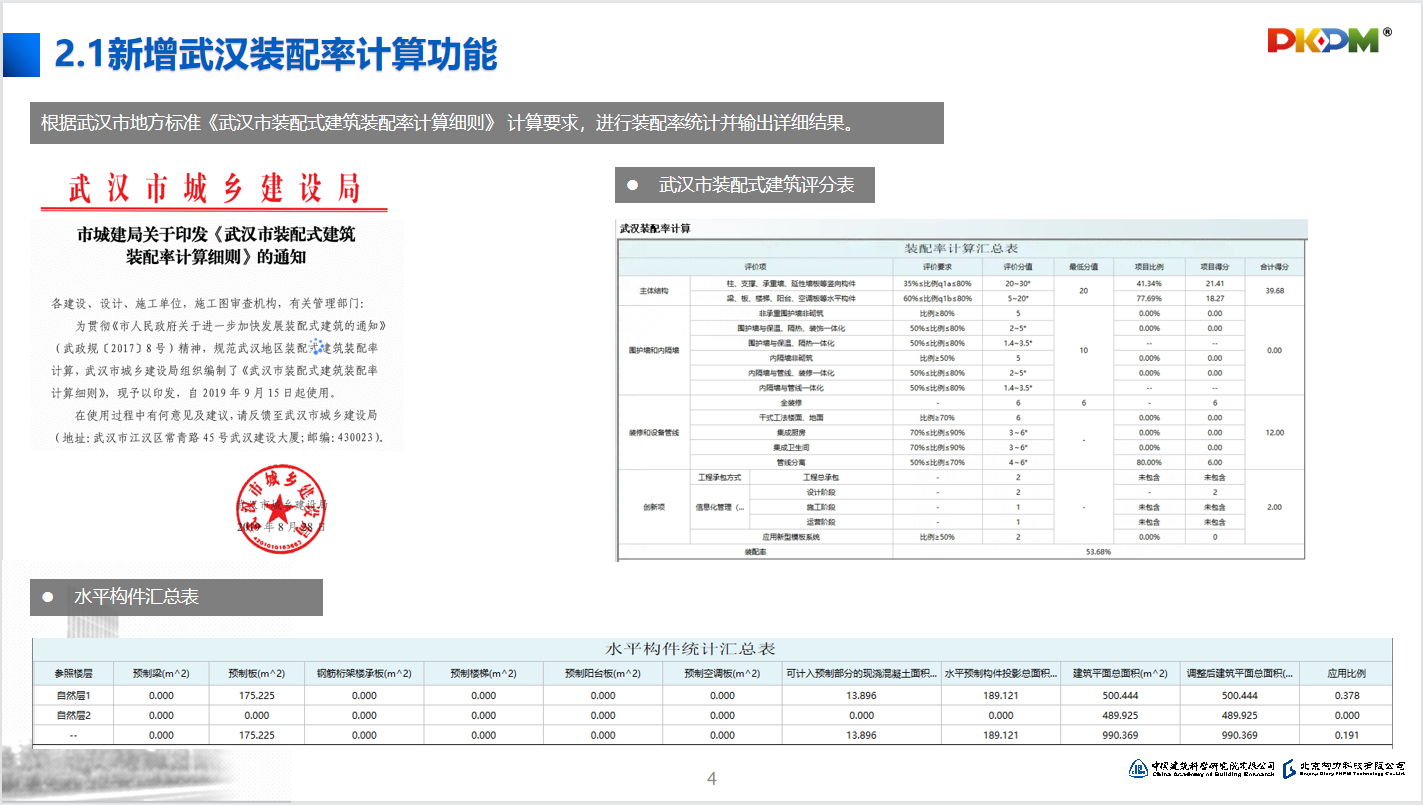Image resolution: width=1423 pixels, height=805 pixels.
Task: Click the 应用比例 column header
Action: tap(1346, 673)
